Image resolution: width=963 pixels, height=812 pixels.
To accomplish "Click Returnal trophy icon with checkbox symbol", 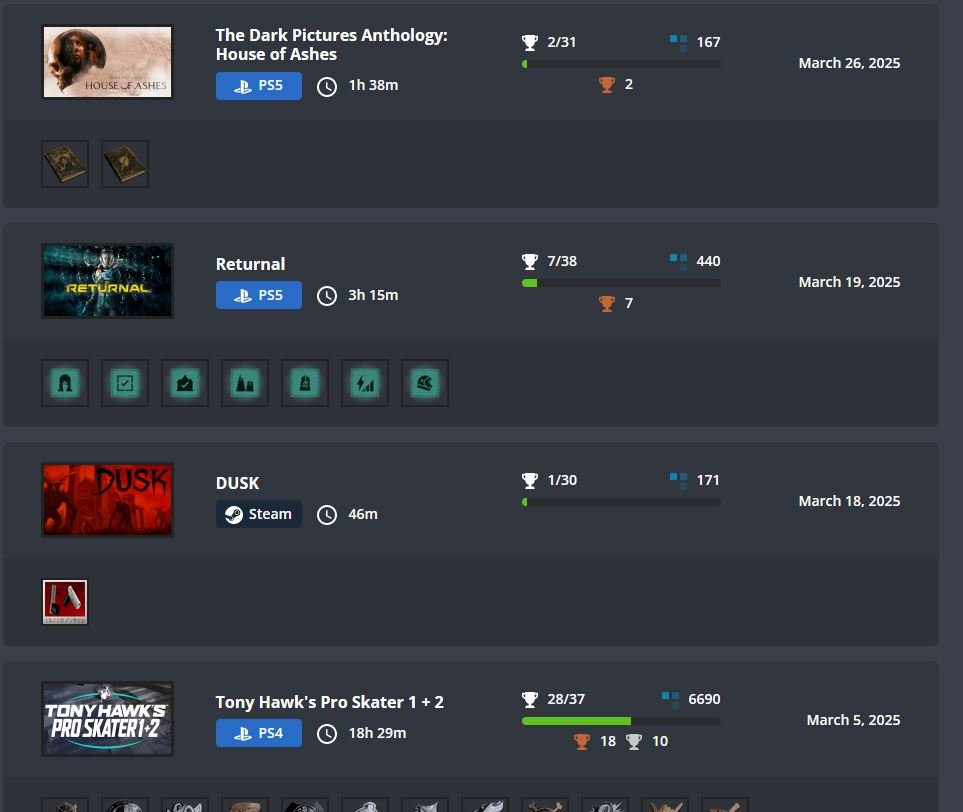I will (125, 383).
